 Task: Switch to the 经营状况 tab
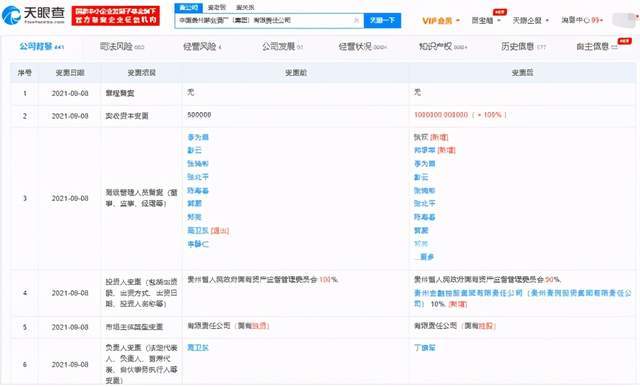pos(362,47)
